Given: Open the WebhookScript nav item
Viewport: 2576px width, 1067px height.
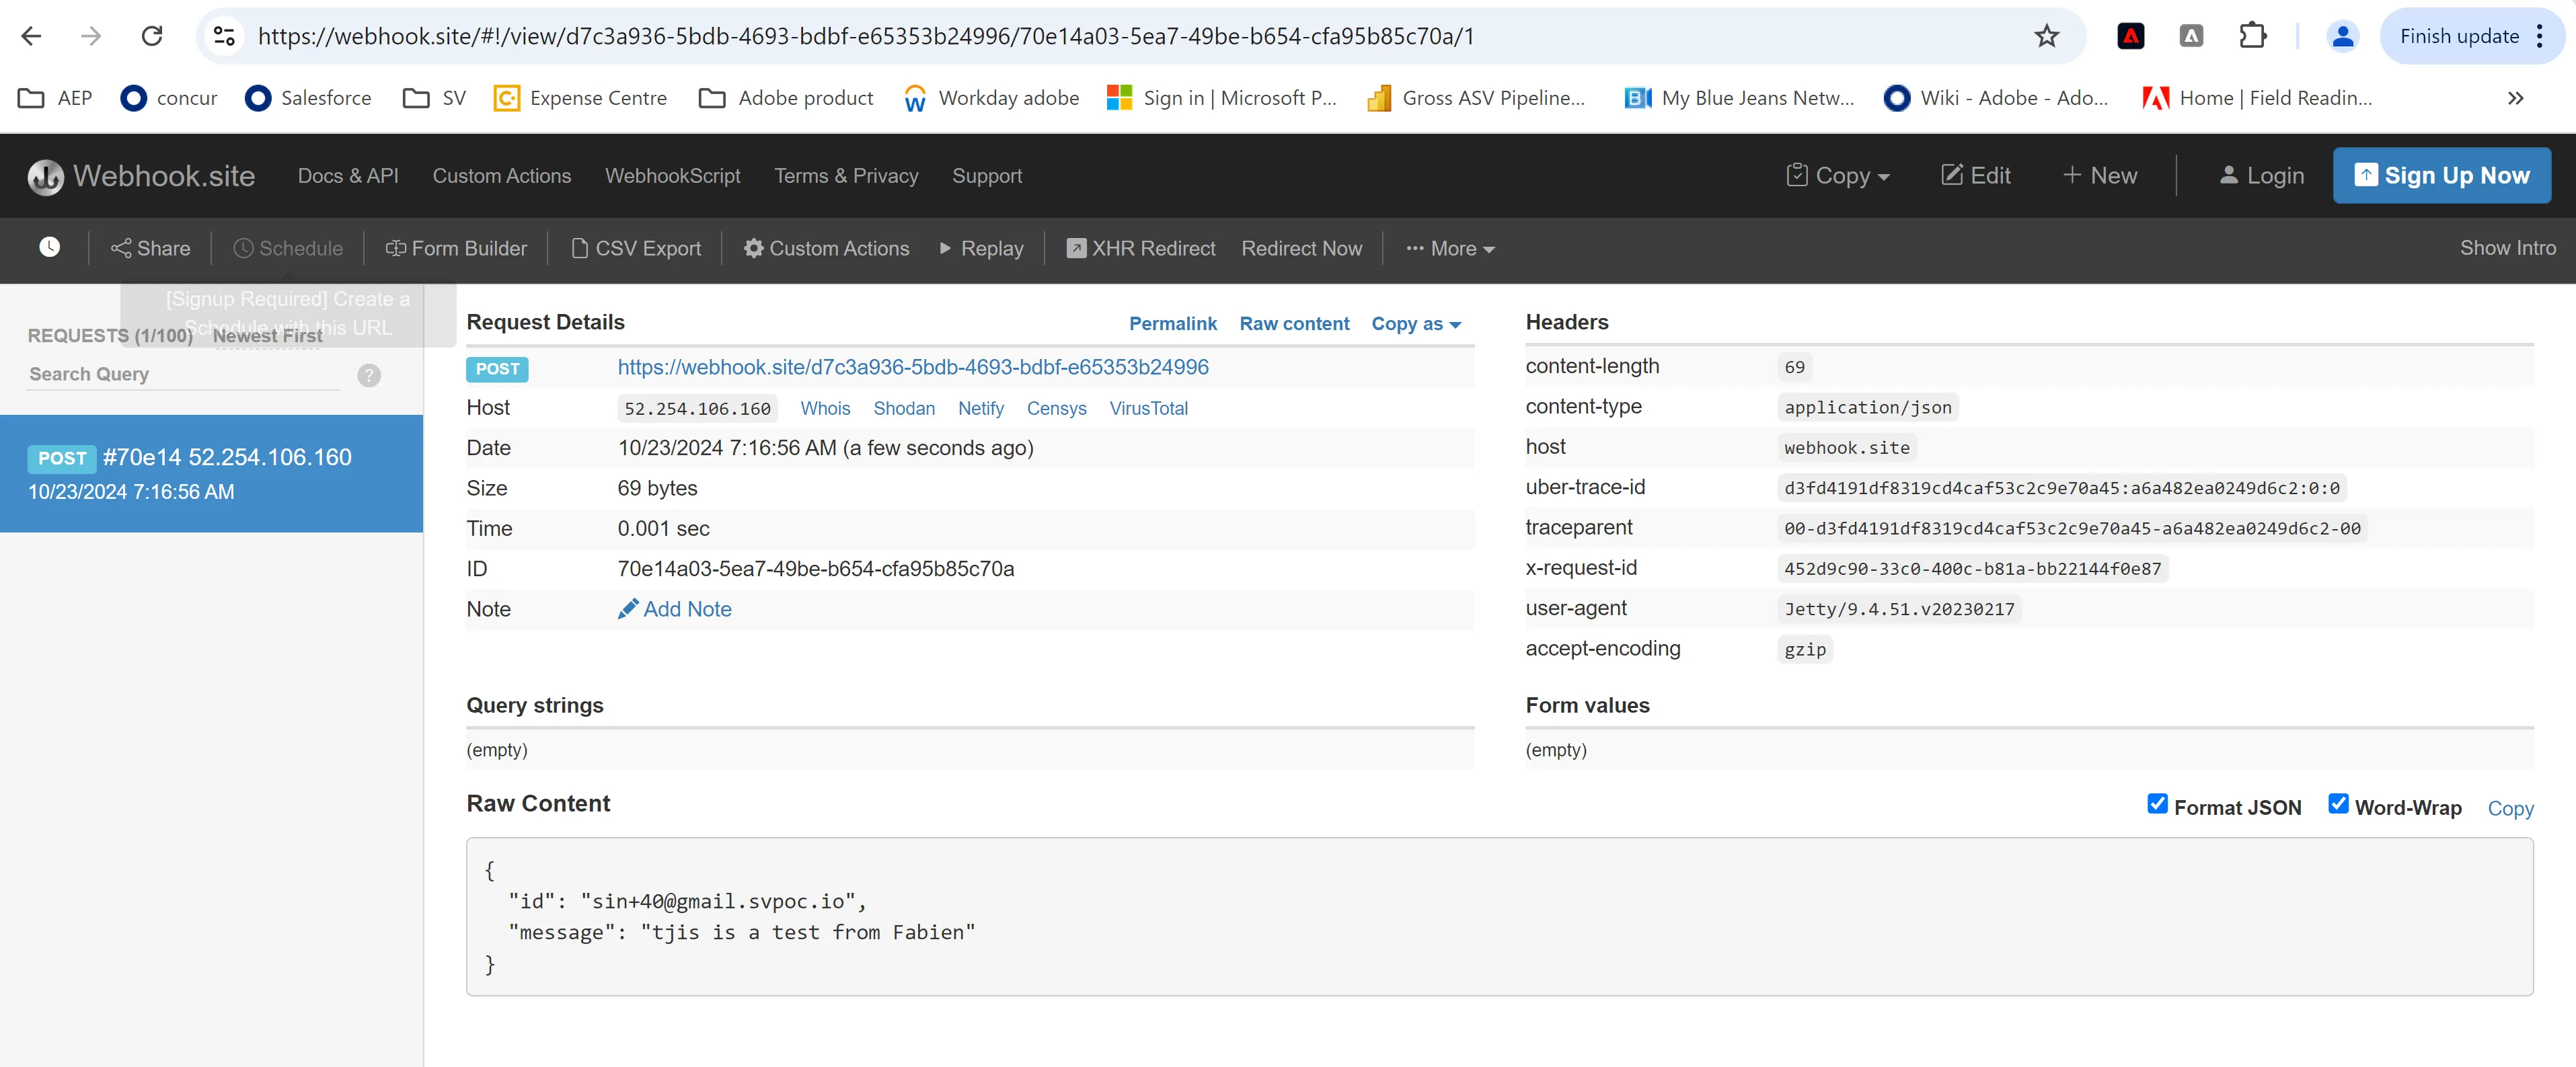Looking at the screenshot, I should tap(672, 176).
